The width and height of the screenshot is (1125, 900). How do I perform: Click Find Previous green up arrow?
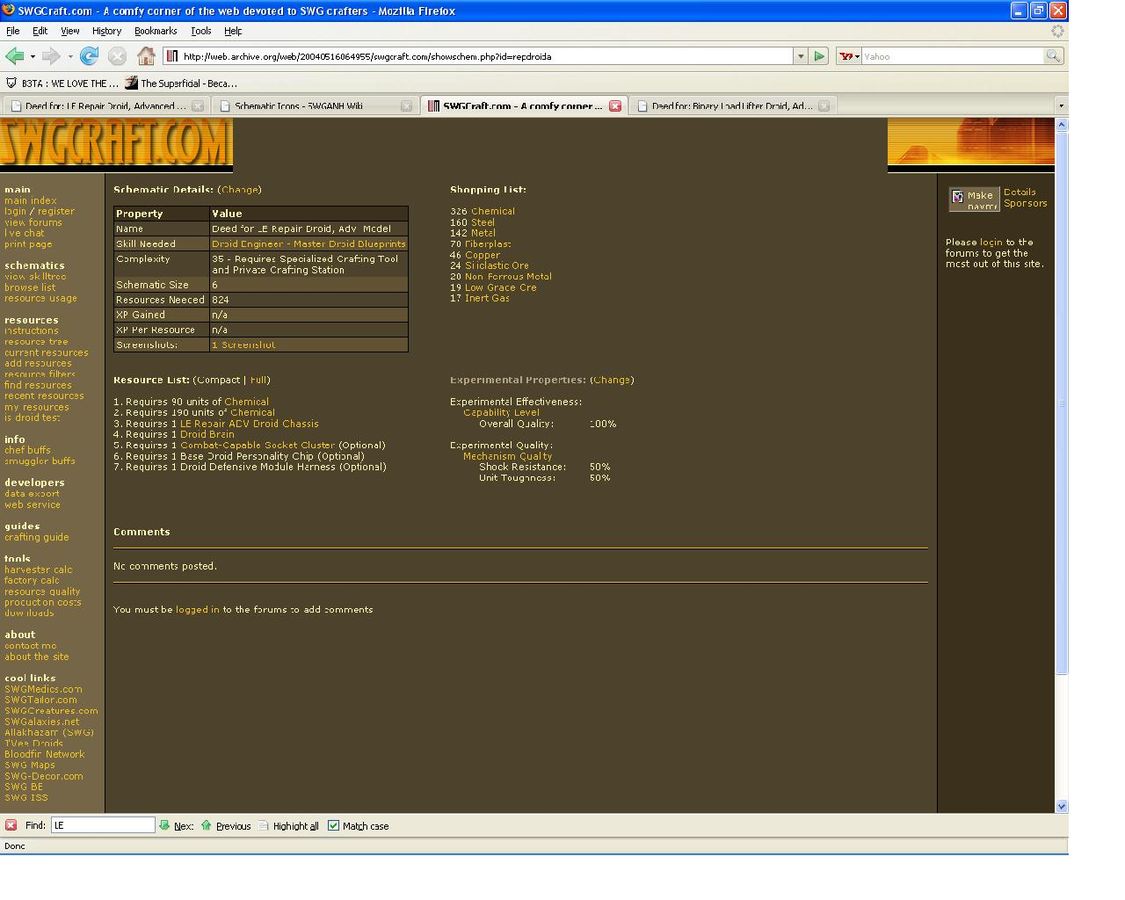[x=207, y=825]
